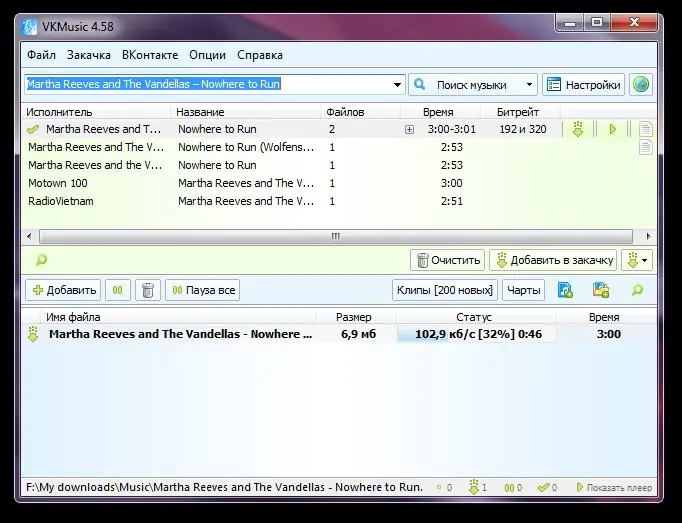
Task: Click the trash delete download icon
Action: coord(148,290)
